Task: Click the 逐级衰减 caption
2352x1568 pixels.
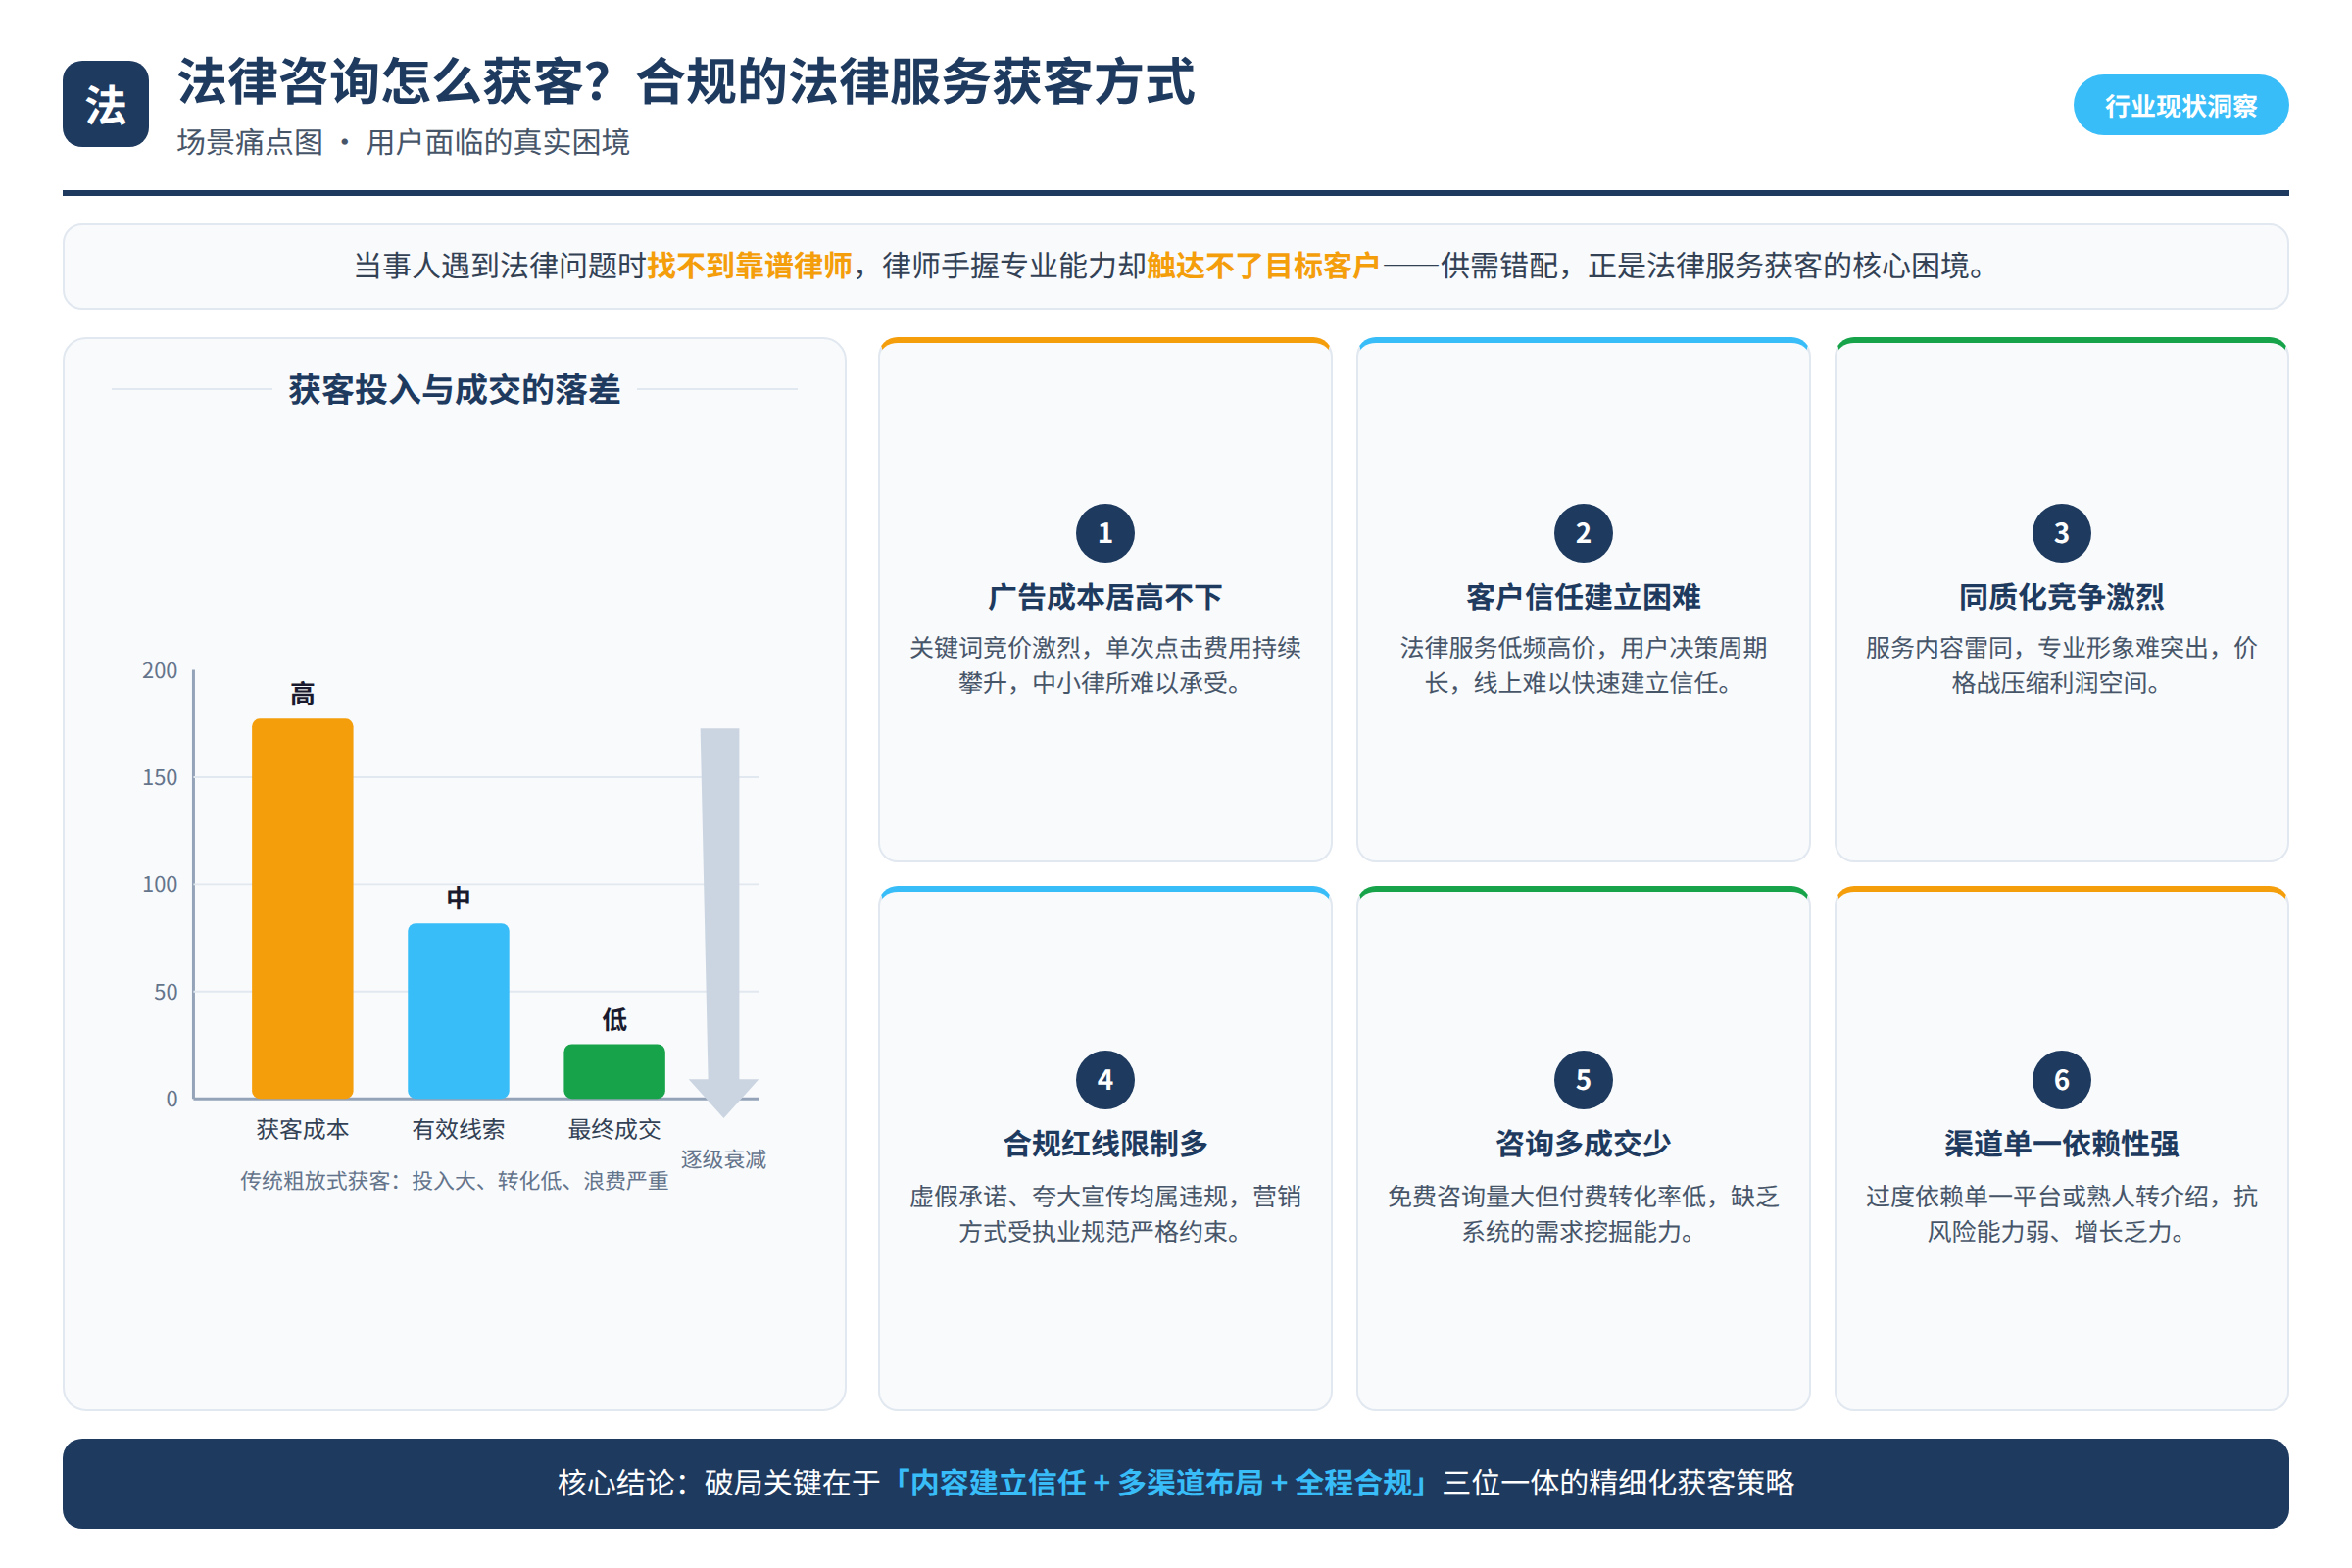Action: (723, 1159)
